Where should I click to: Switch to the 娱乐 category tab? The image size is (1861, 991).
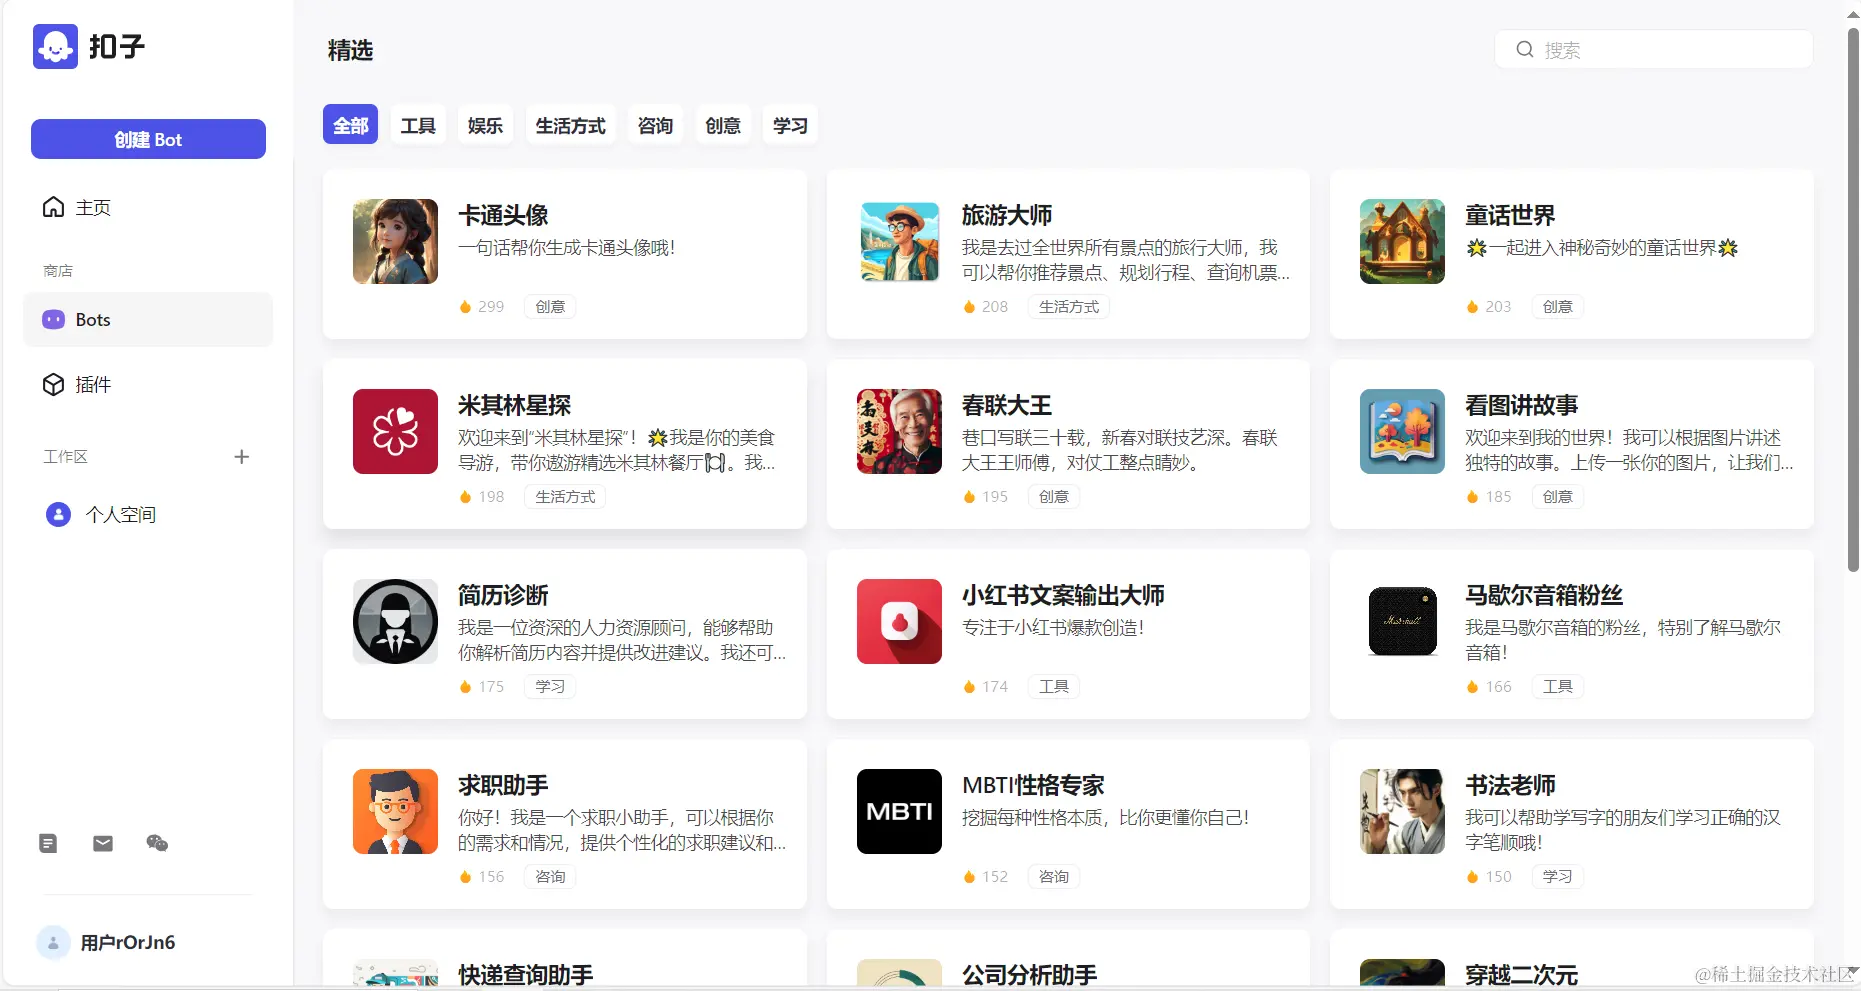coord(485,125)
